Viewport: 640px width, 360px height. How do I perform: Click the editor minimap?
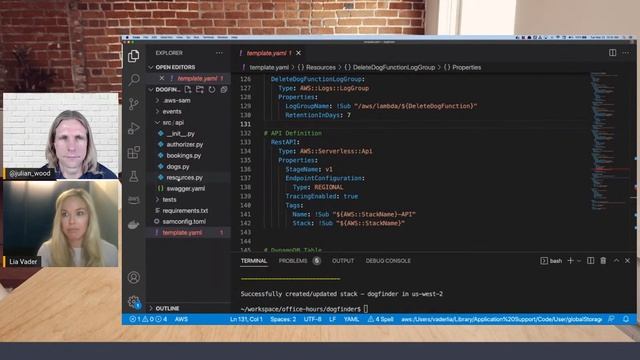tap(610, 141)
